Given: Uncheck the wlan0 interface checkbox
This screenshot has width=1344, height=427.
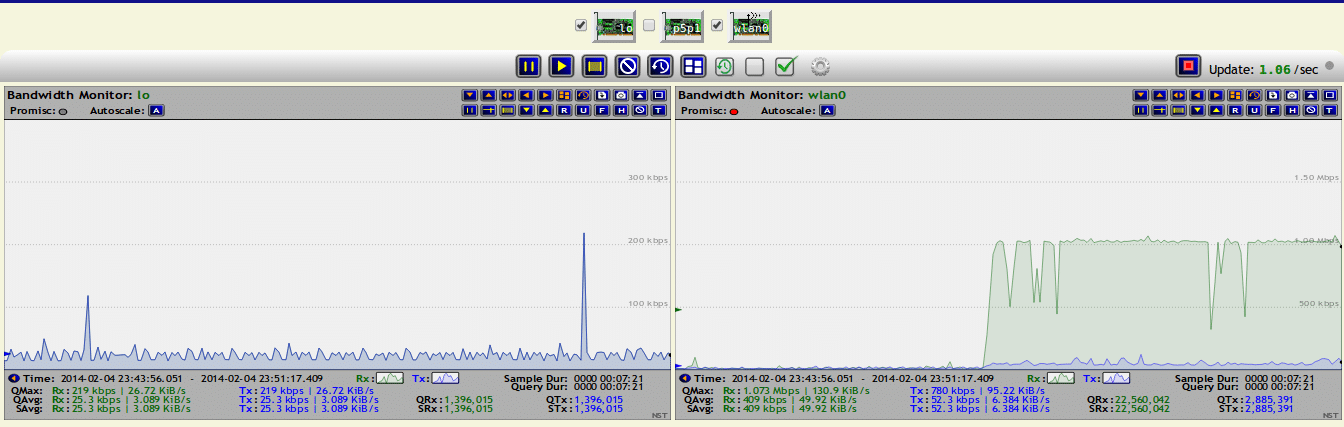Looking at the screenshot, I should [717, 25].
